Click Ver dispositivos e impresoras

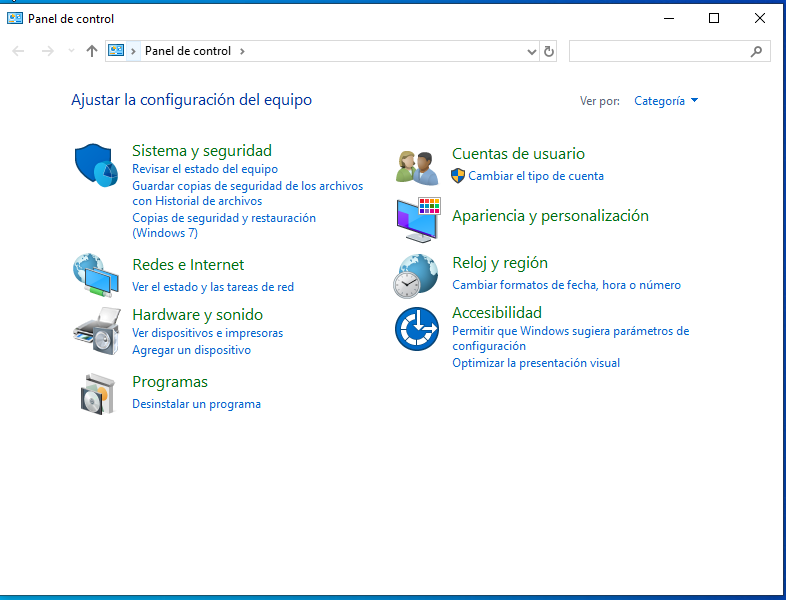click(207, 333)
